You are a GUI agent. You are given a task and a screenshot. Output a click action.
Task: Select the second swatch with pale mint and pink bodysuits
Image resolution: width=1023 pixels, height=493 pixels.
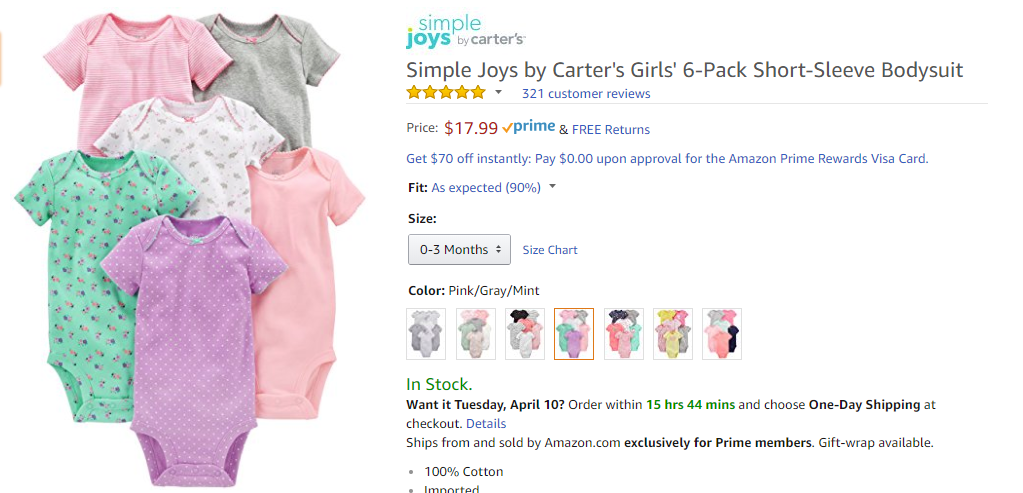click(x=475, y=333)
